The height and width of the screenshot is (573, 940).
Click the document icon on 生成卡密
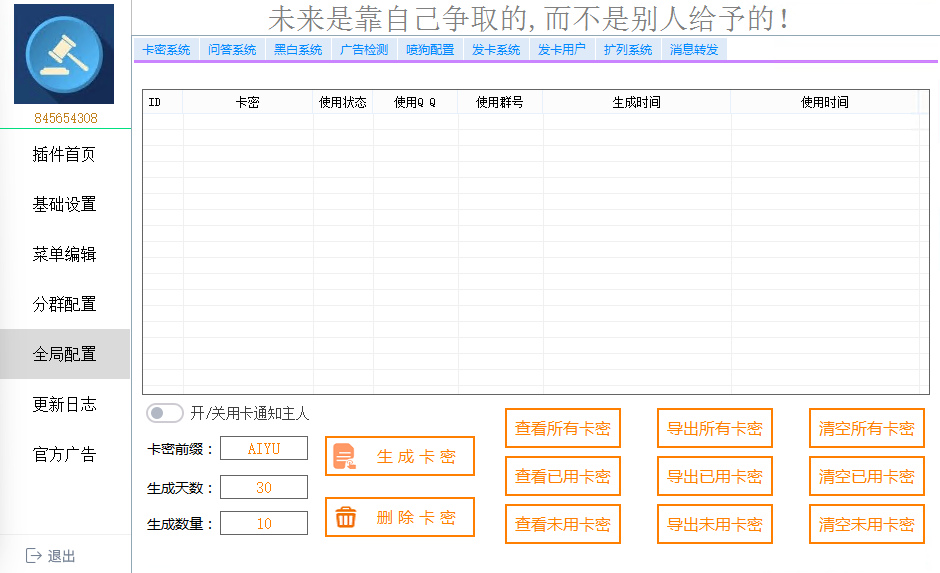point(345,456)
